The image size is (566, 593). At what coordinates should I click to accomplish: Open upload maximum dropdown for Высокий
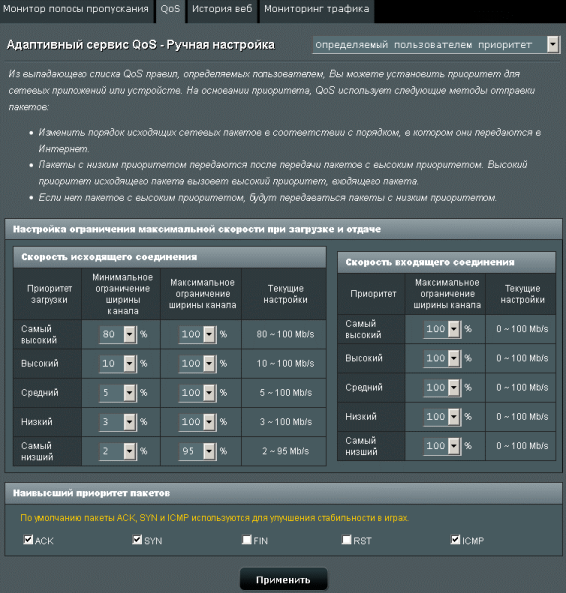(x=197, y=363)
